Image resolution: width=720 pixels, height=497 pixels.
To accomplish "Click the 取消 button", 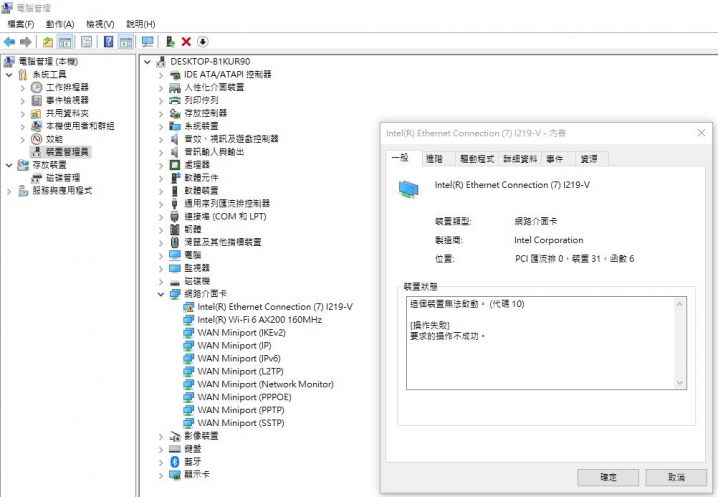I will coord(676,477).
